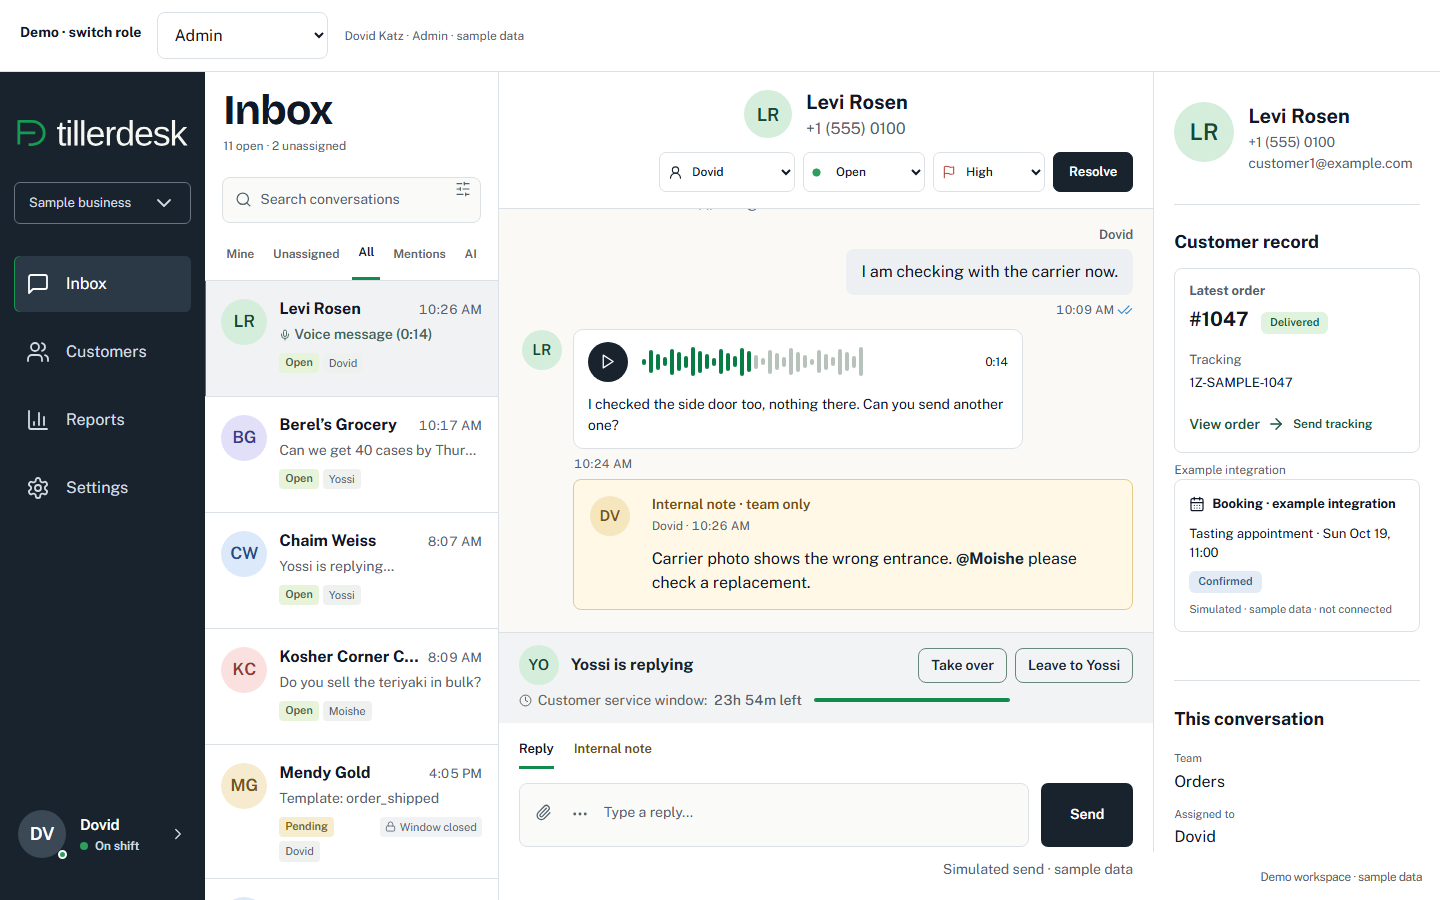Click the Settings gear icon
This screenshot has height=900, width=1440.
point(38,488)
